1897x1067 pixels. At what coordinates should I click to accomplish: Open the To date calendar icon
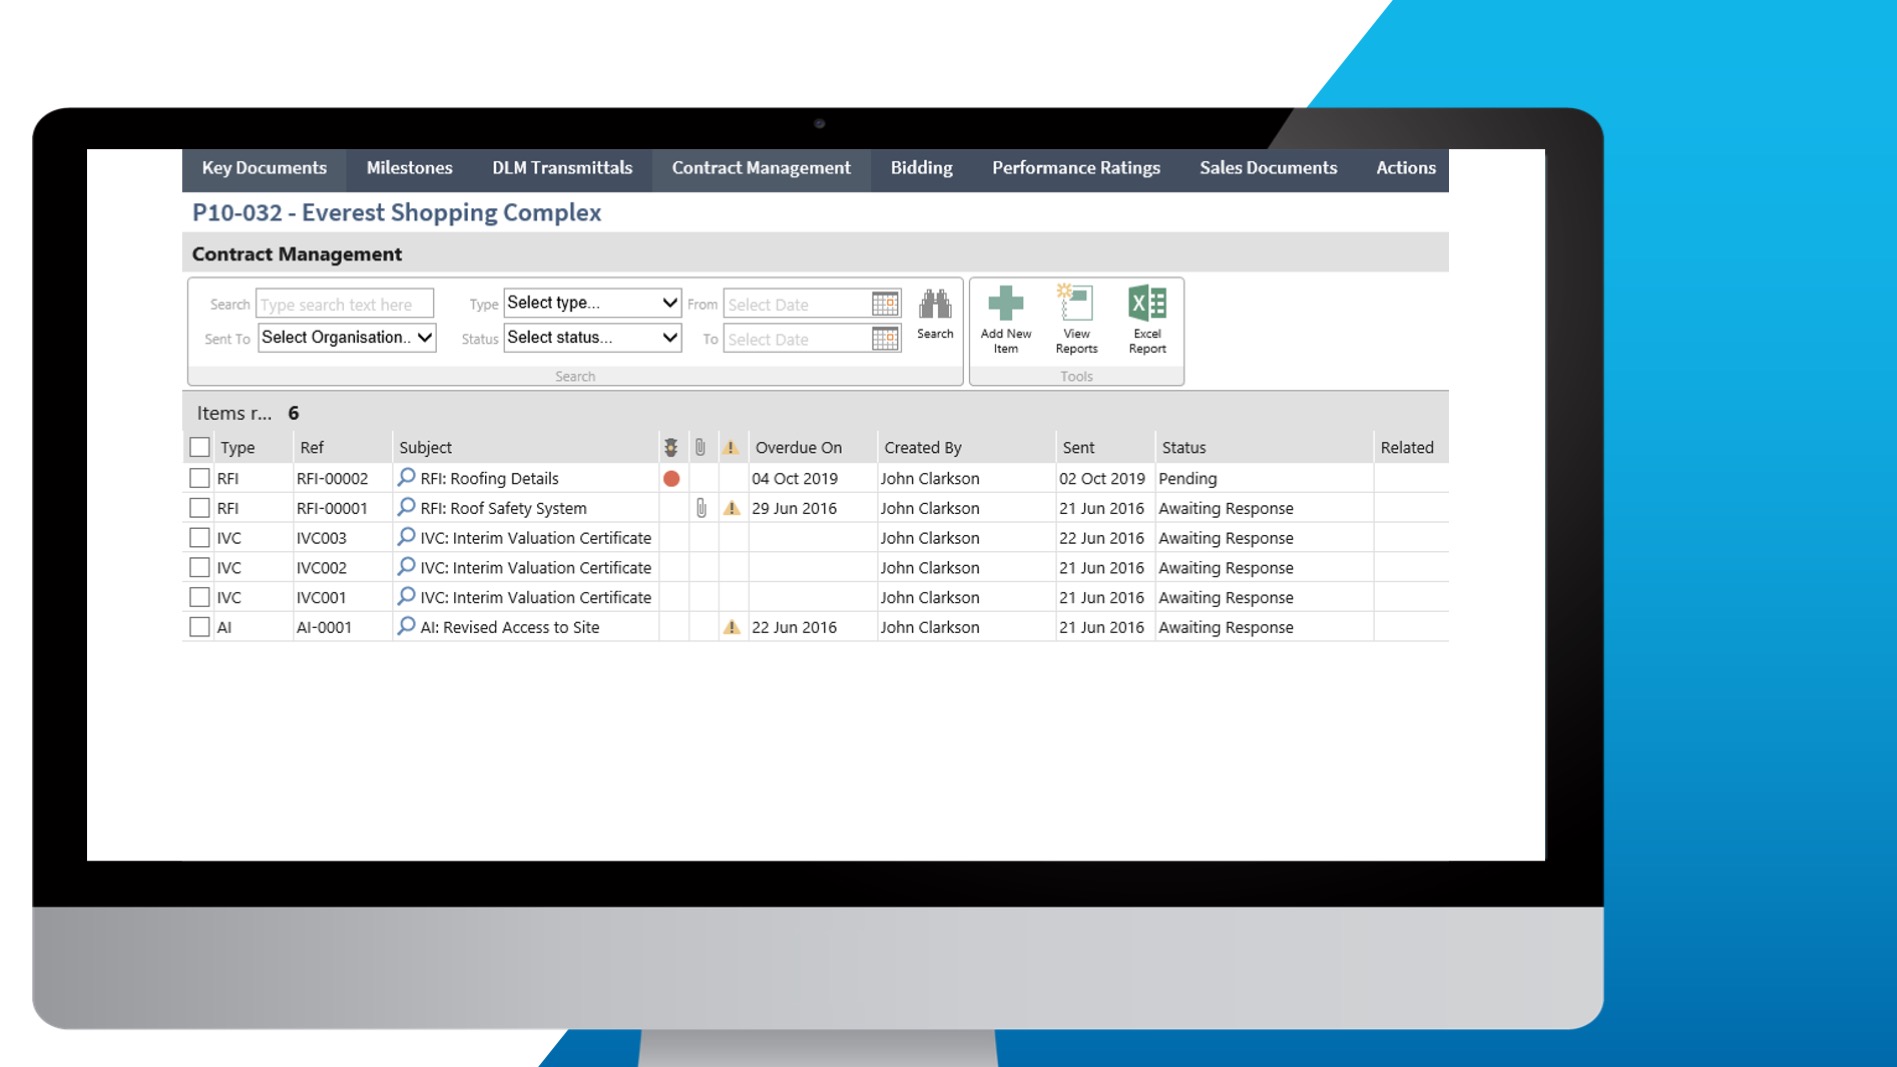click(885, 339)
